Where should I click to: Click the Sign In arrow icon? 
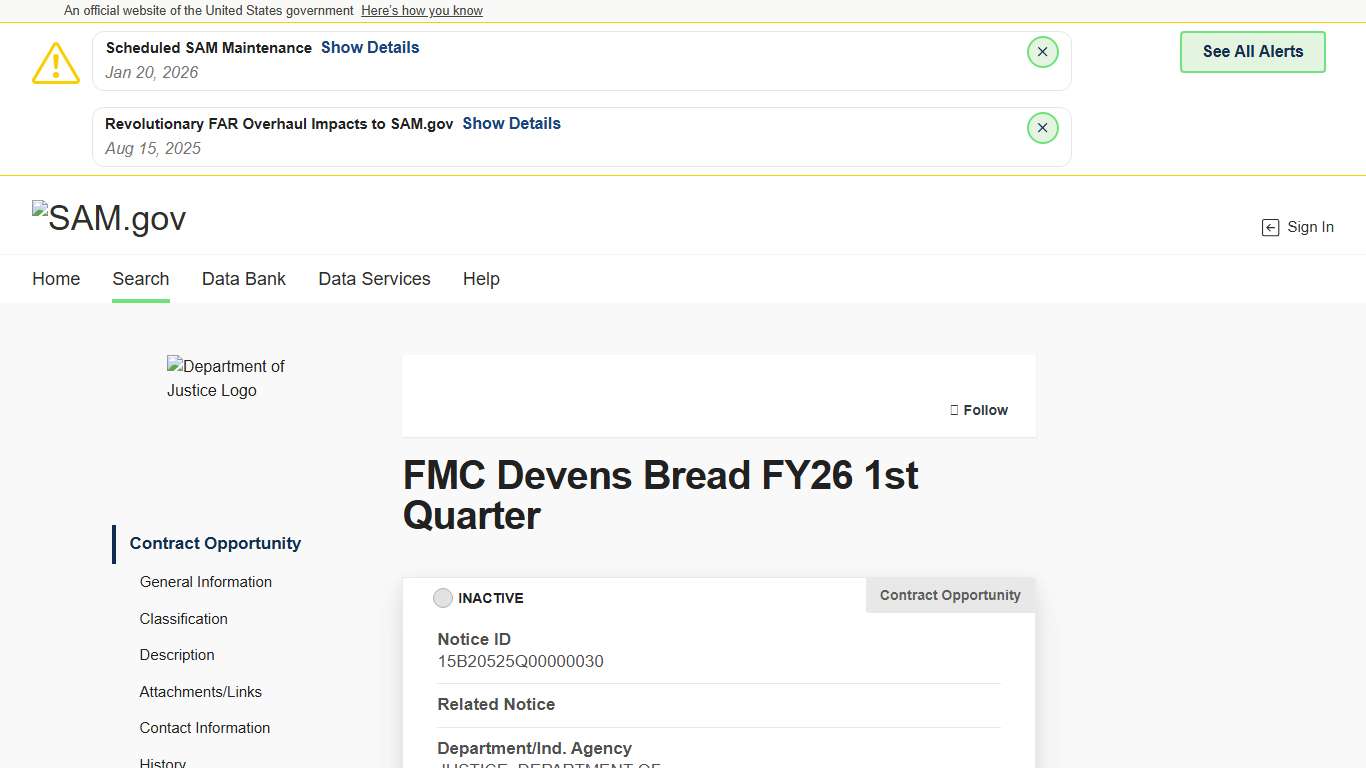[x=1270, y=228]
